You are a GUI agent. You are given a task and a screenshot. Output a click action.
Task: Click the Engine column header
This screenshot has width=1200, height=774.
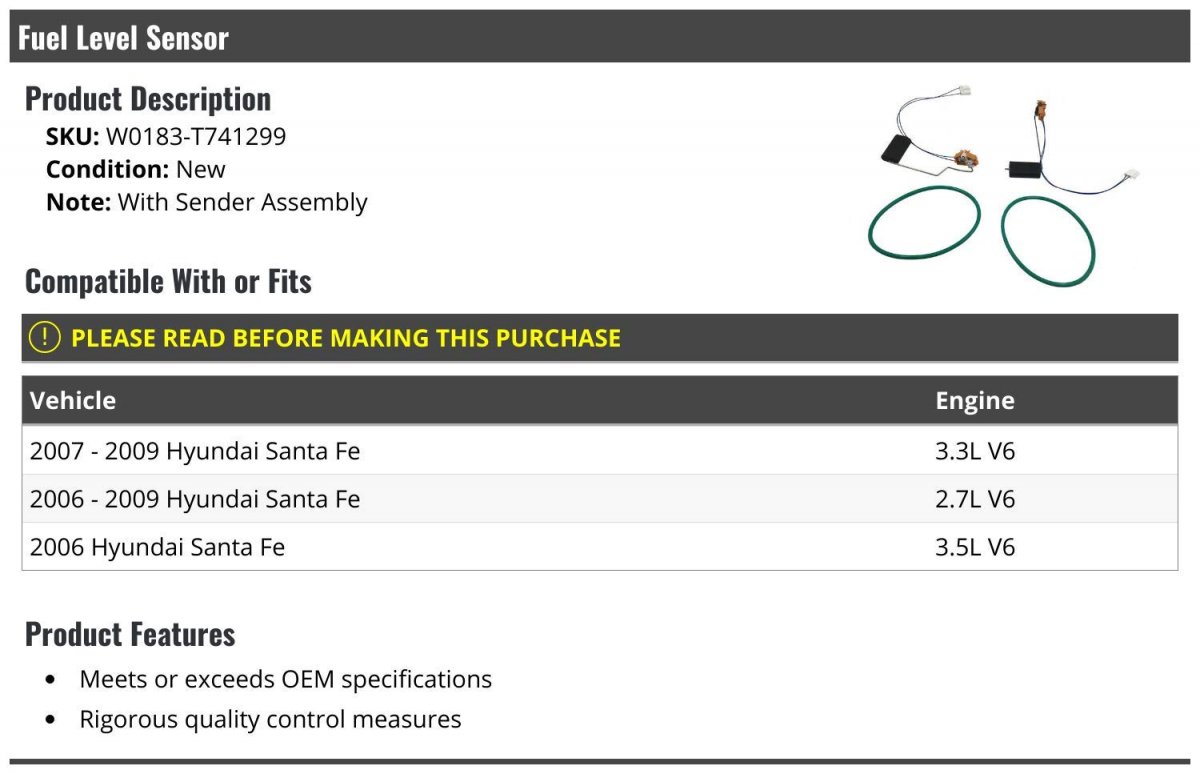975,400
